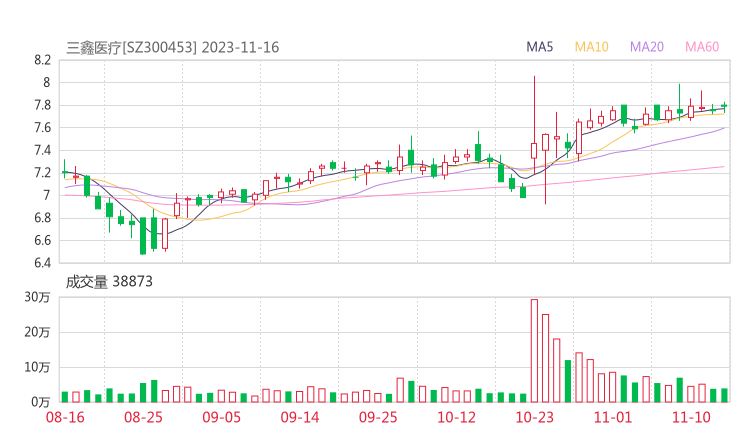Click the 08-25 date axis label
Image resolution: width=740 pixels, height=440 pixels.
tap(143, 417)
